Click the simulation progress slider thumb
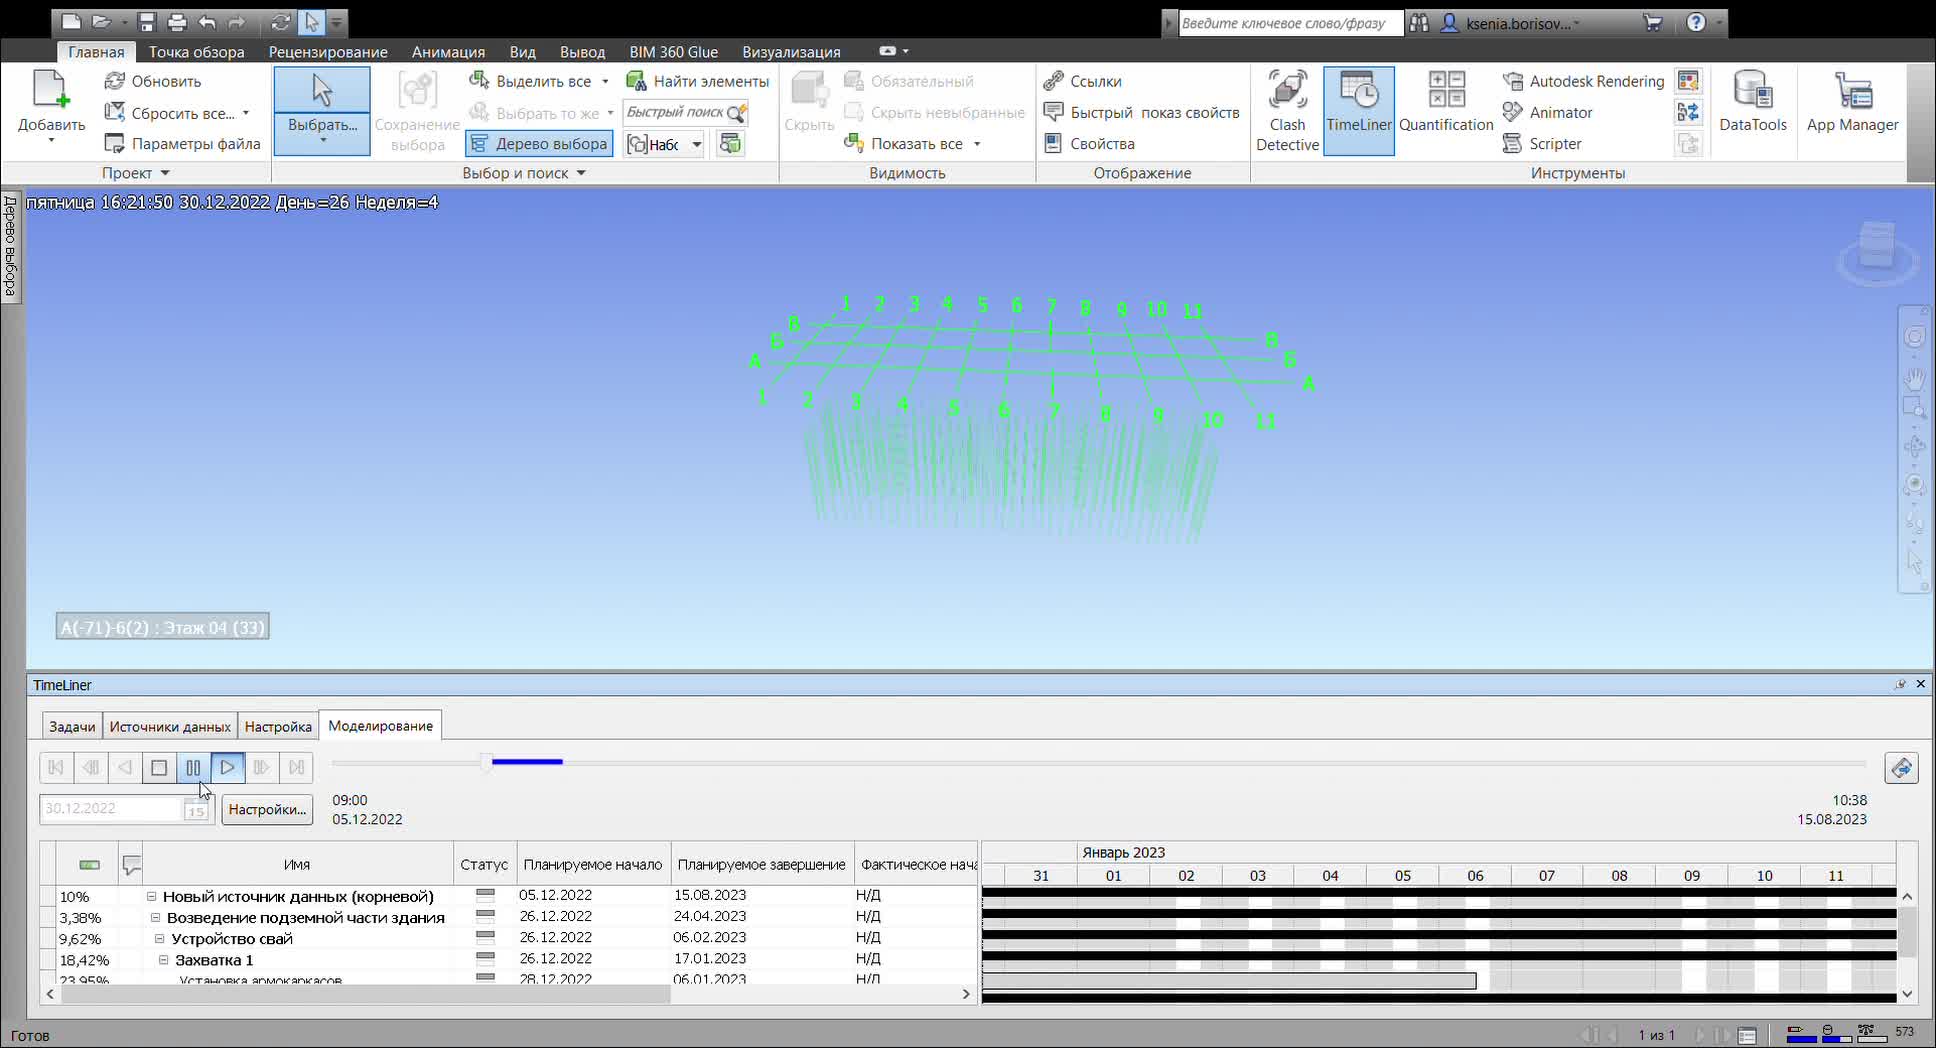The width and height of the screenshot is (1936, 1048). pos(486,762)
